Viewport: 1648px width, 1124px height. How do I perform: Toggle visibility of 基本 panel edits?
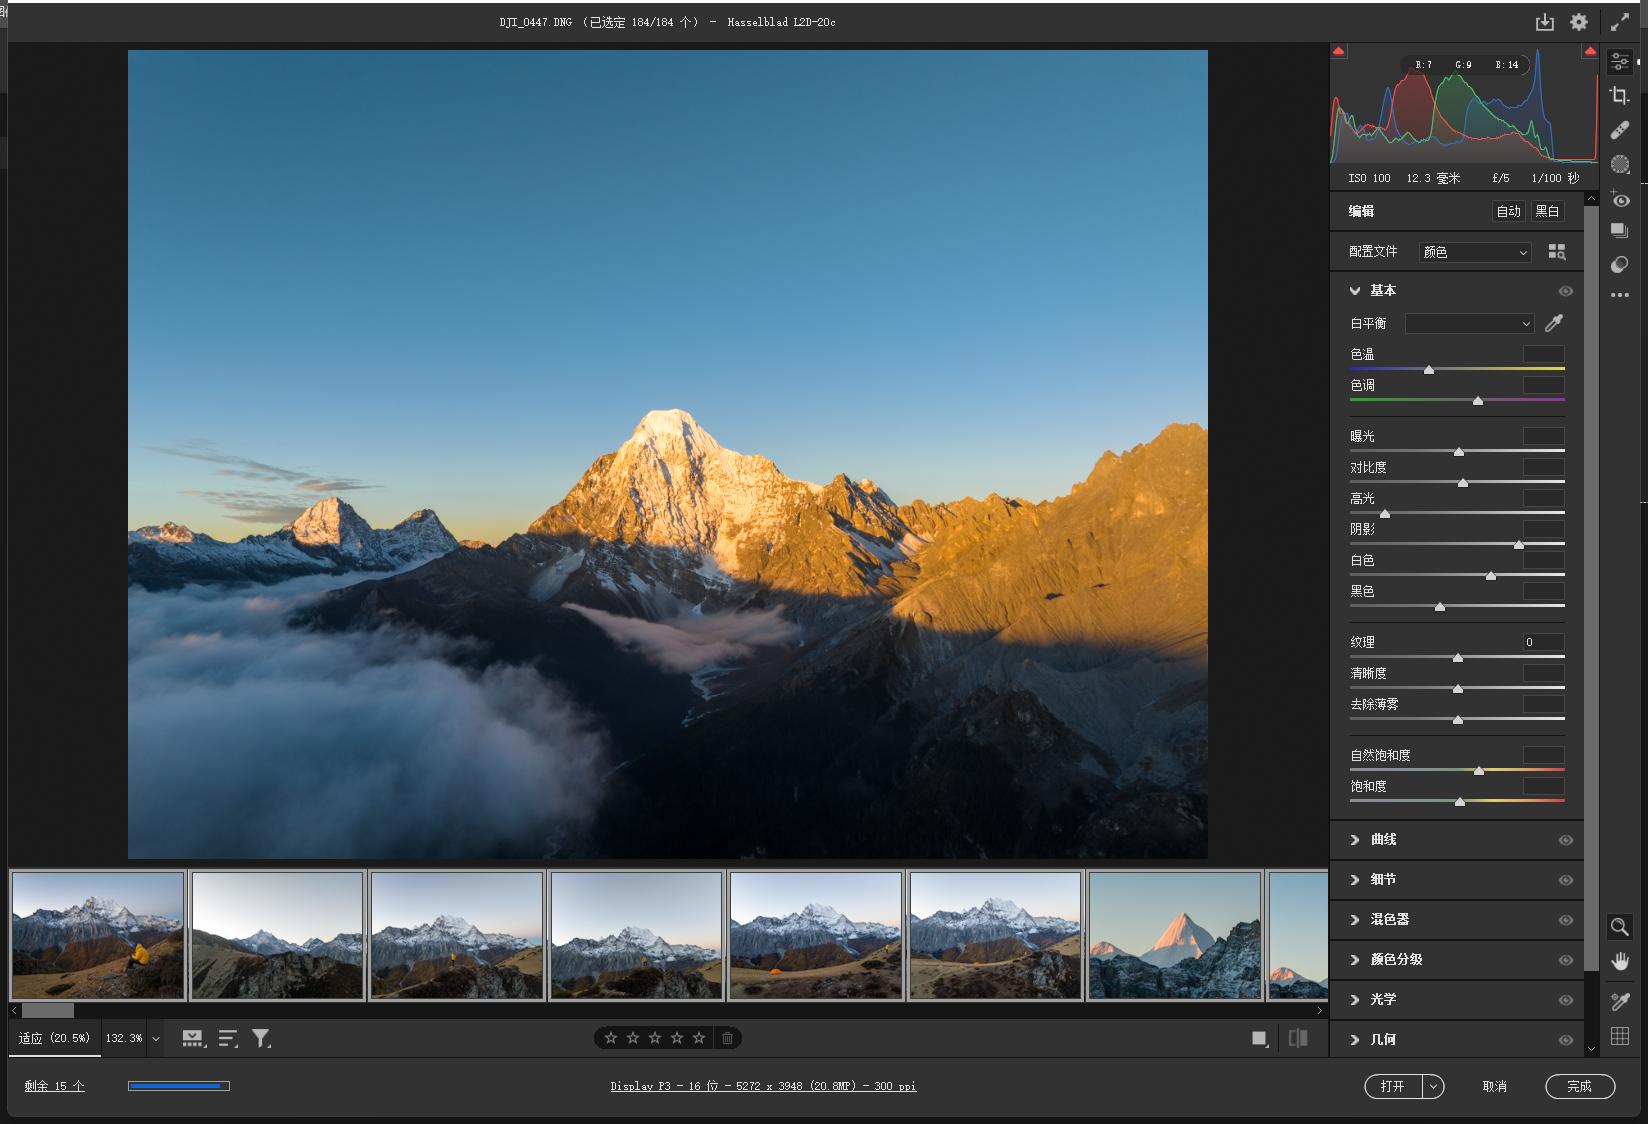click(1565, 291)
